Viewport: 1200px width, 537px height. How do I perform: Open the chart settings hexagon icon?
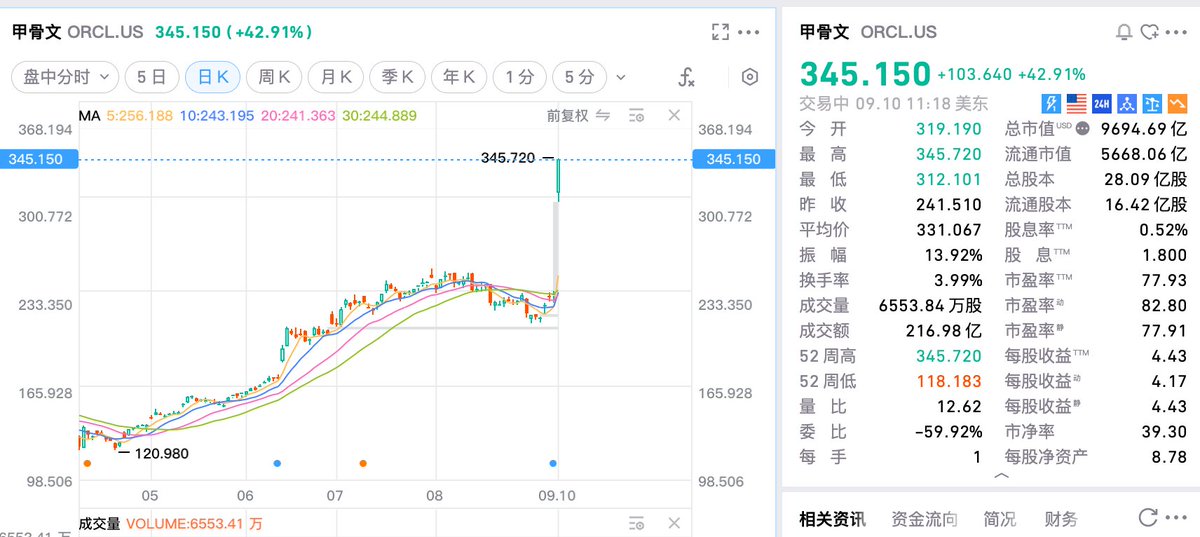[x=750, y=77]
